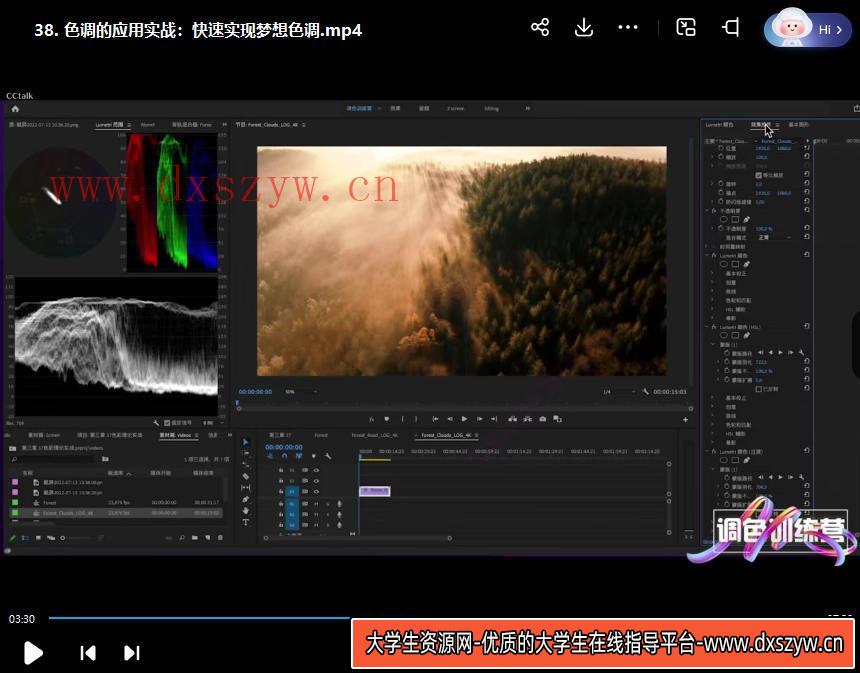The width and height of the screenshot is (860, 673).
Task: Toggle V3 track output eye
Action: pos(316,470)
